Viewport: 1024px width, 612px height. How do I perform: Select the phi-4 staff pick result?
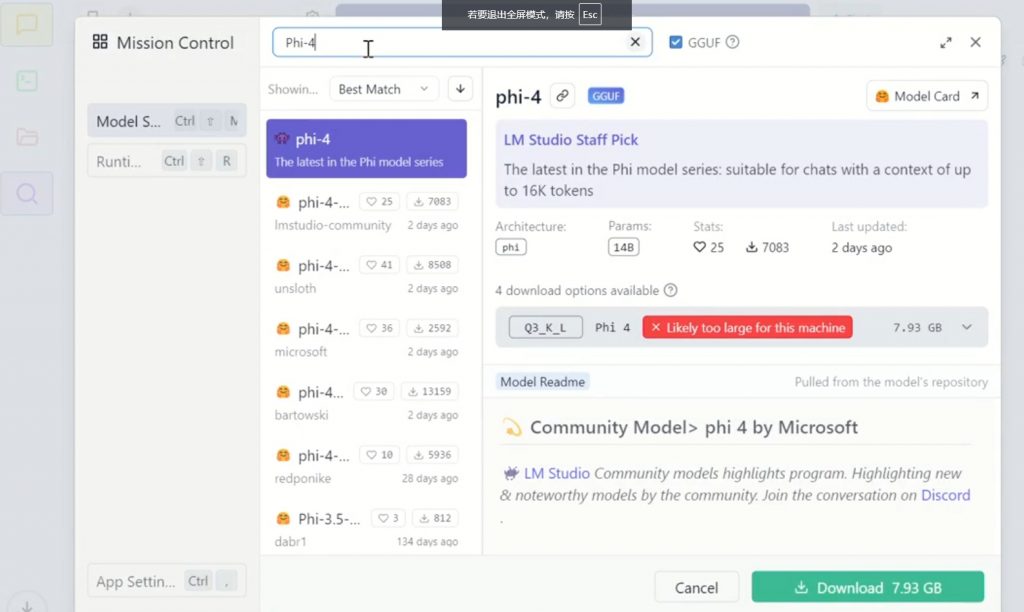(x=366, y=148)
